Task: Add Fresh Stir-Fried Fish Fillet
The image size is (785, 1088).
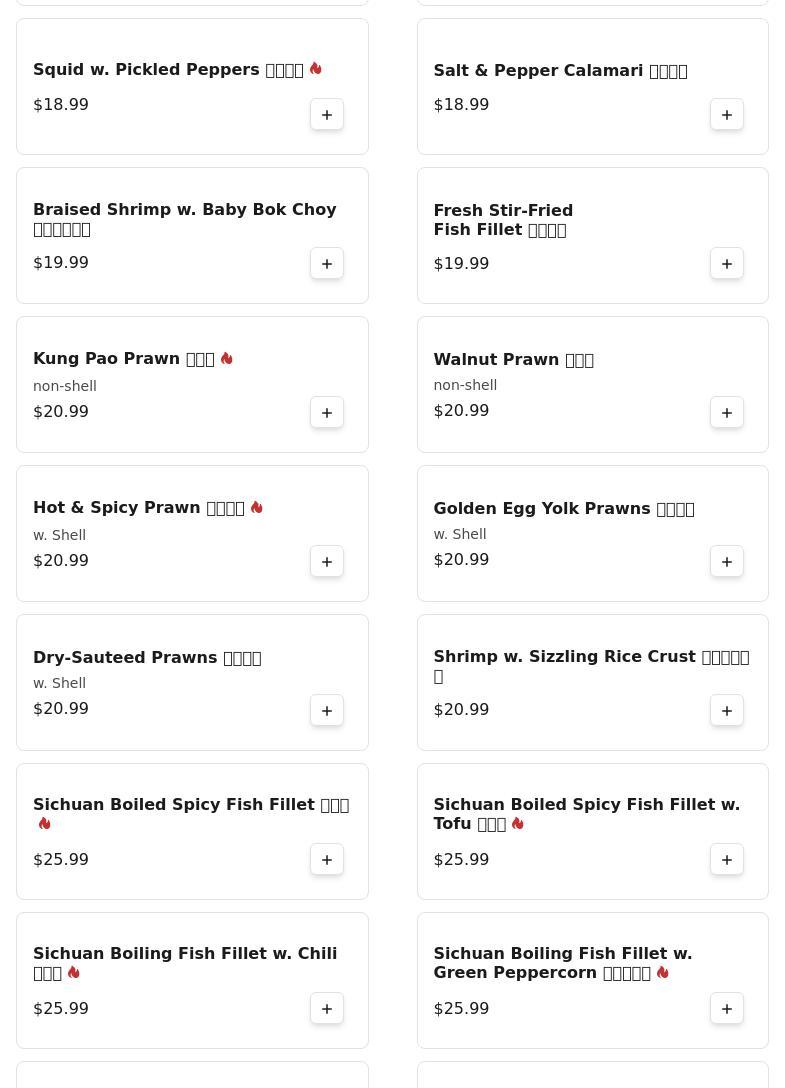Action: coord(727,264)
